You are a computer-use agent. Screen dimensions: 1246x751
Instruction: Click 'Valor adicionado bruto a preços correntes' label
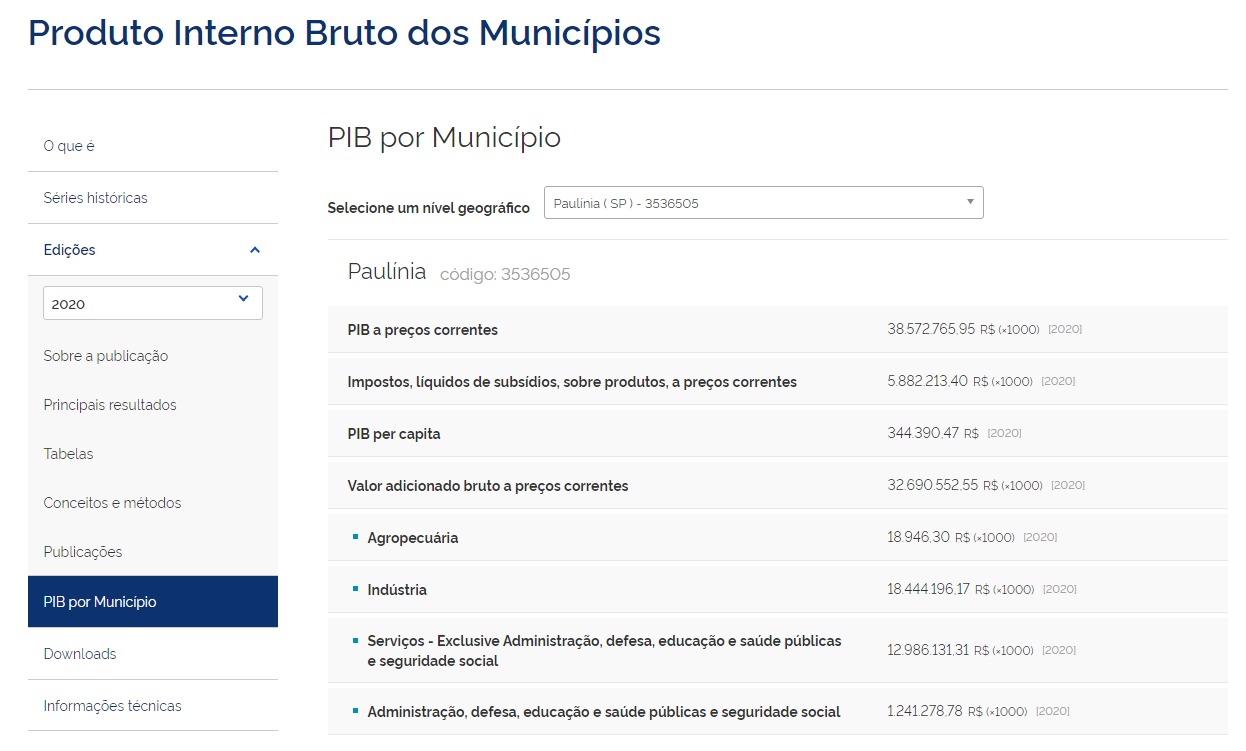tap(488, 486)
